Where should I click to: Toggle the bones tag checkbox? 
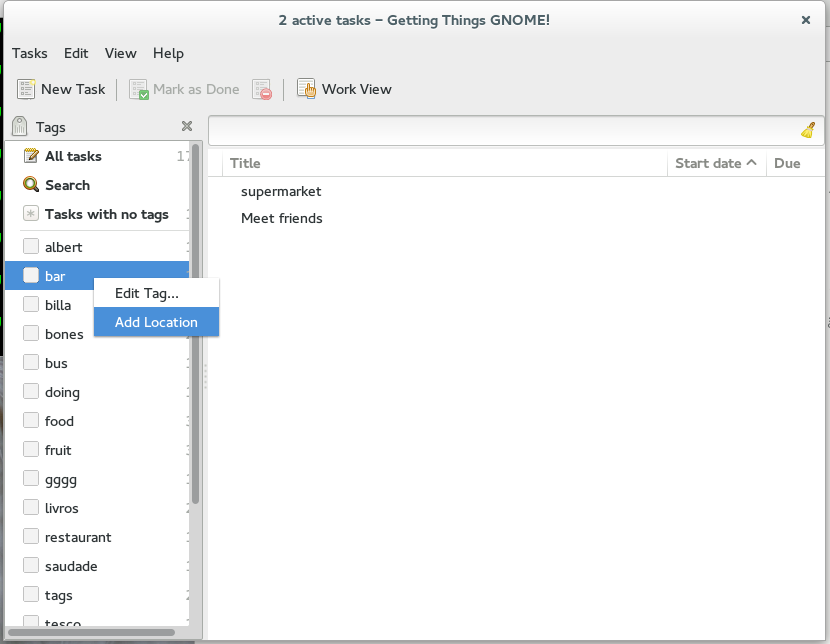[x=31, y=333]
